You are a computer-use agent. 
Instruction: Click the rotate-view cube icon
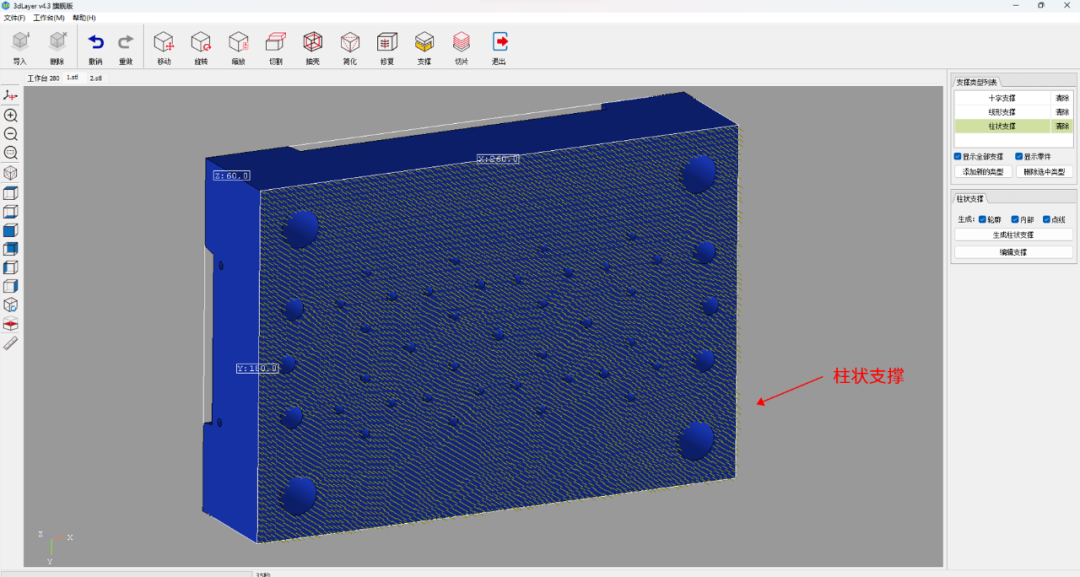coord(10,304)
